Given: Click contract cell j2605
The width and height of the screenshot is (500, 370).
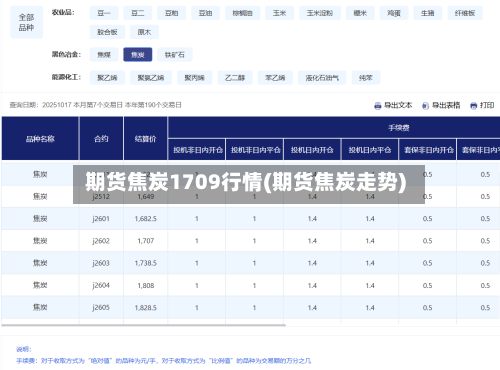Looking at the screenshot, I should click(x=101, y=307).
